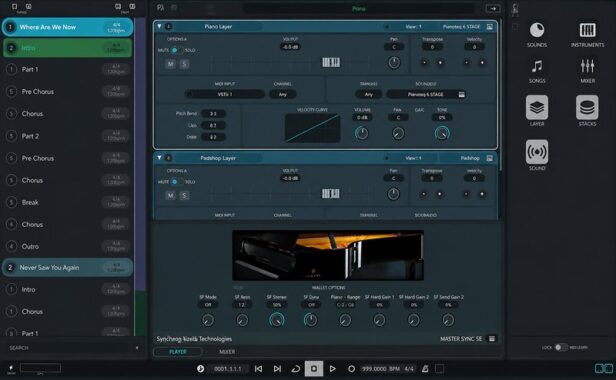Viewport: 616px width, 380px height.
Task: Mute Padshop Layer with M button
Action: pyautogui.click(x=170, y=195)
